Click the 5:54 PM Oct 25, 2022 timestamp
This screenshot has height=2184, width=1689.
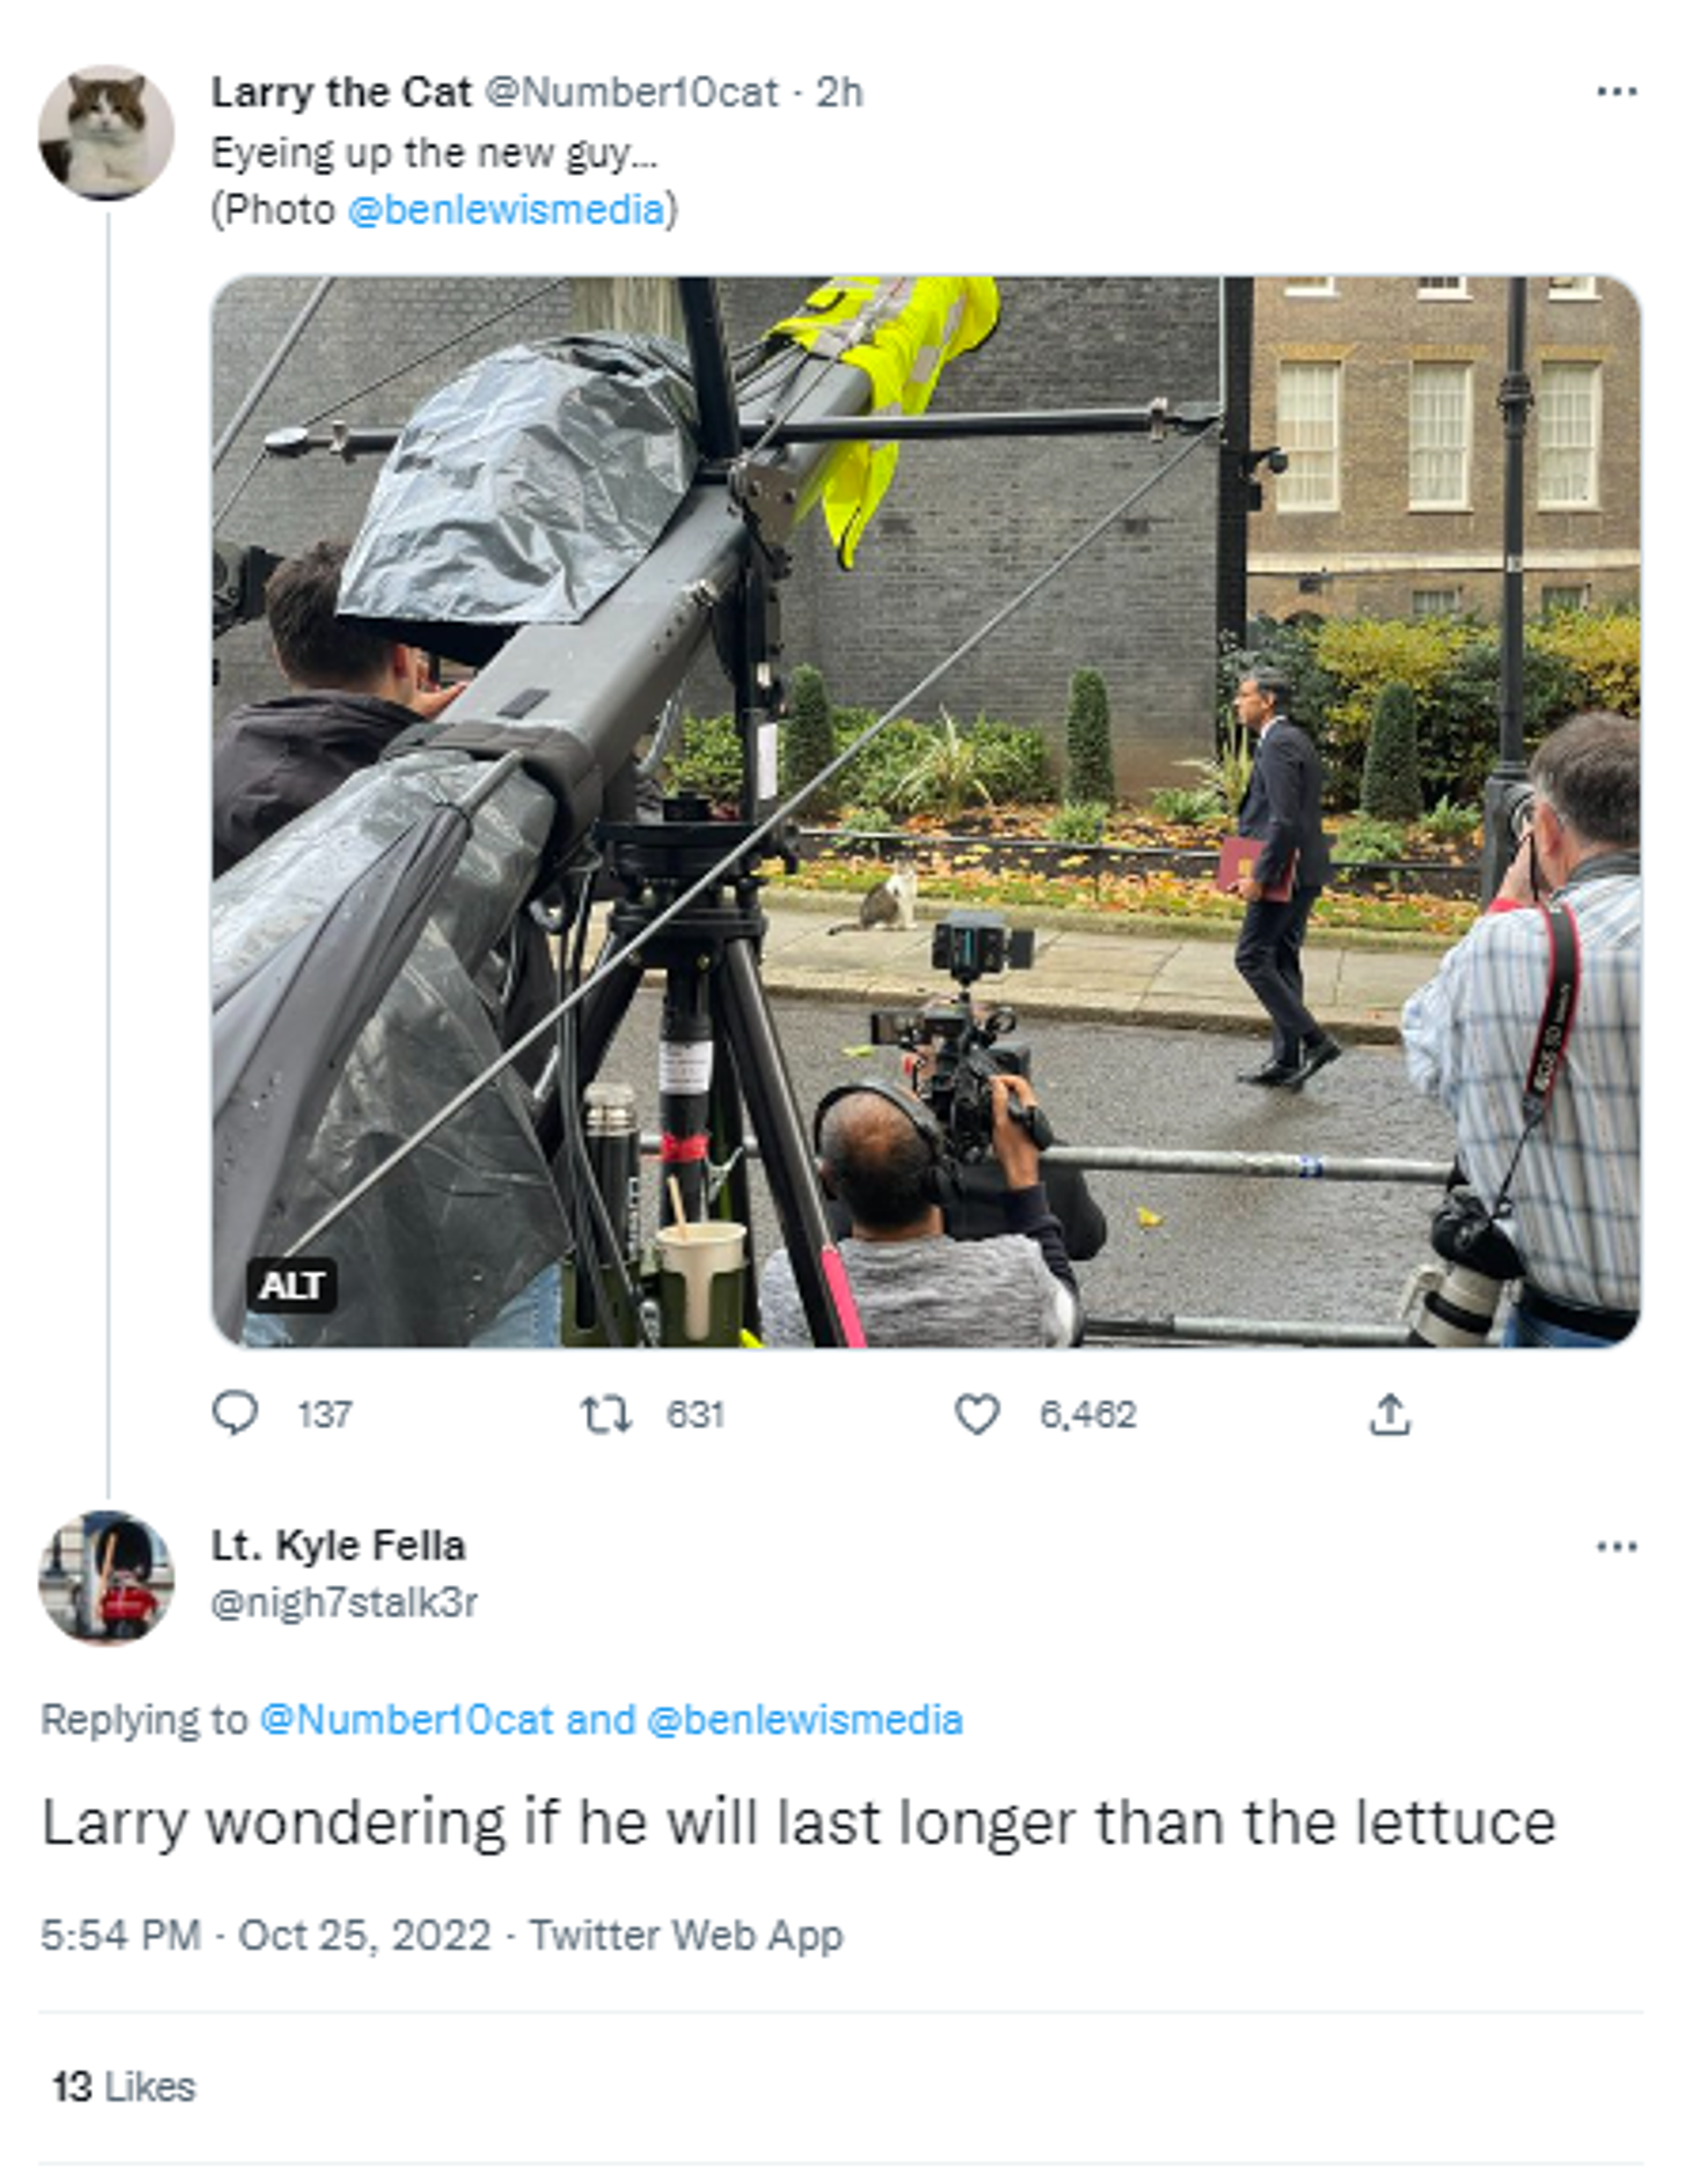coord(266,1935)
